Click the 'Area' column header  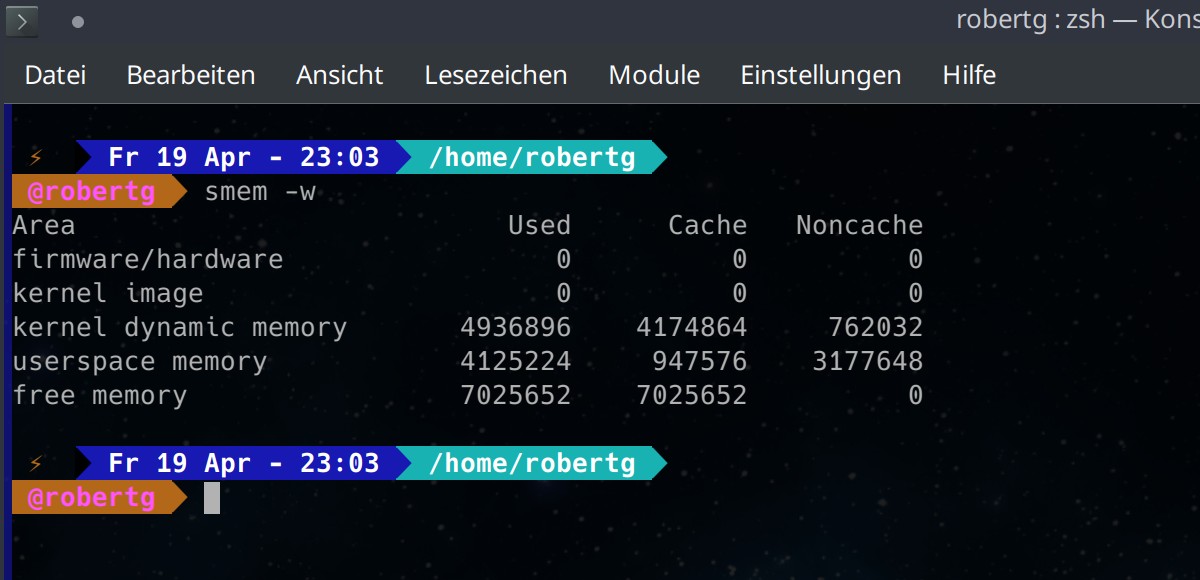(x=44, y=225)
